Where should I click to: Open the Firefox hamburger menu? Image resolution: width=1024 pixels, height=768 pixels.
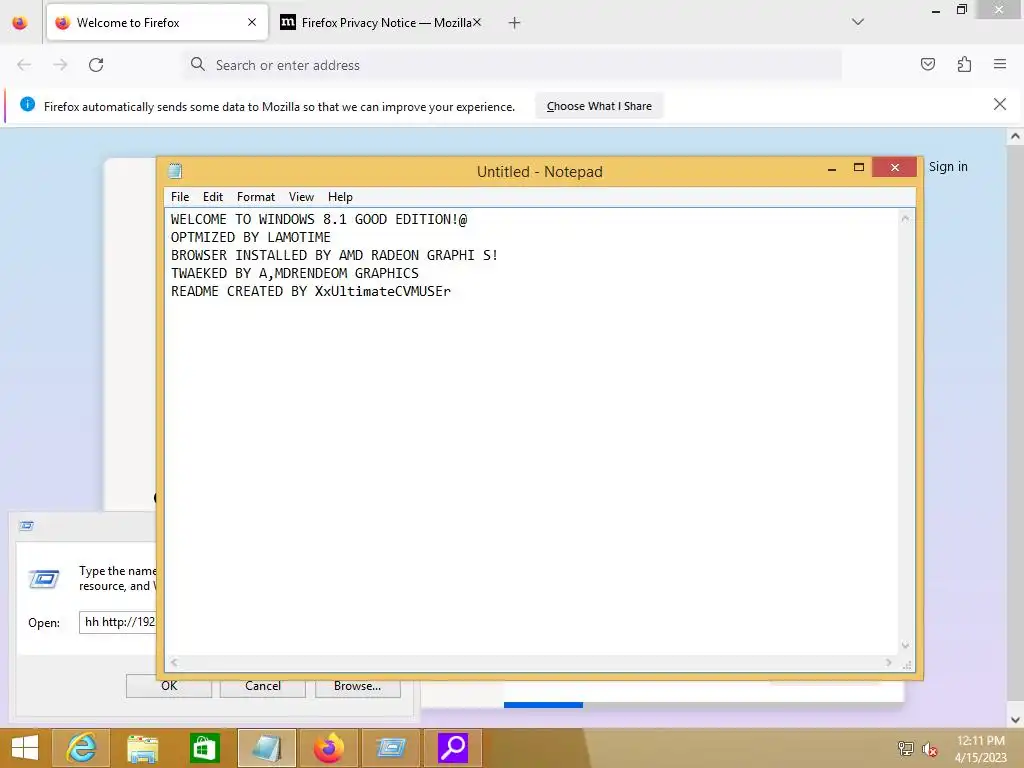tap(1000, 64)
